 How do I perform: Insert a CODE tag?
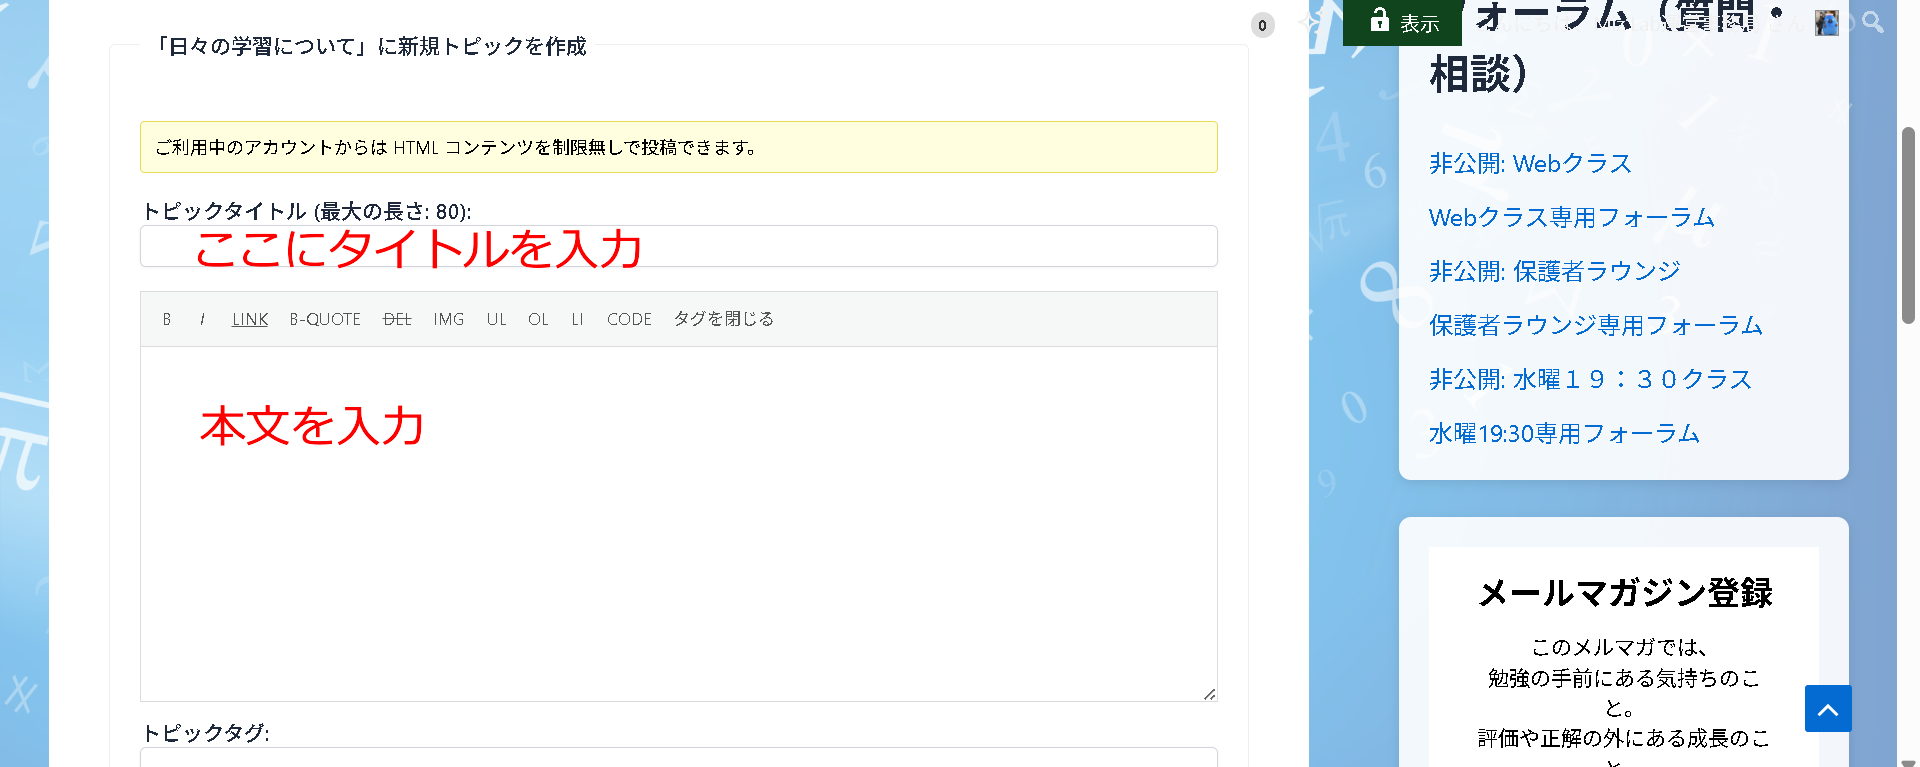click(629, 319)
